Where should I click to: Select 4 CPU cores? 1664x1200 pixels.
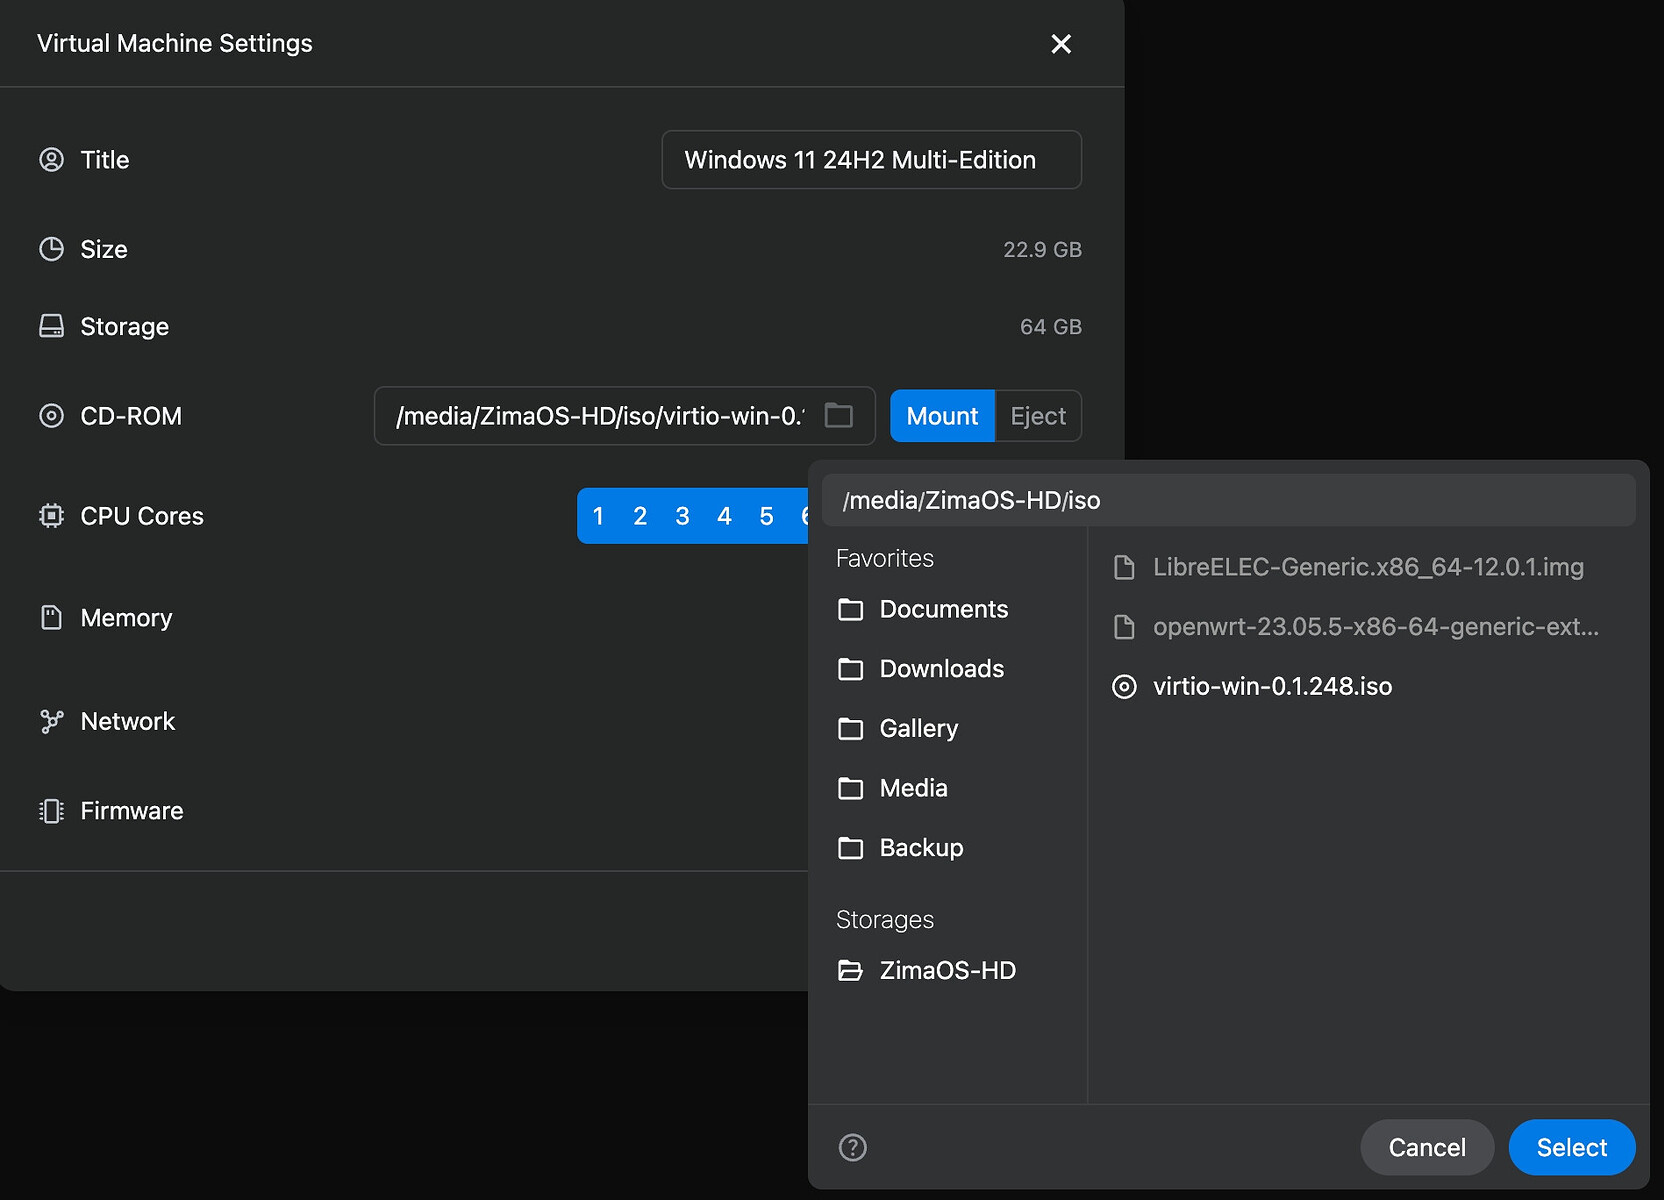724,516
